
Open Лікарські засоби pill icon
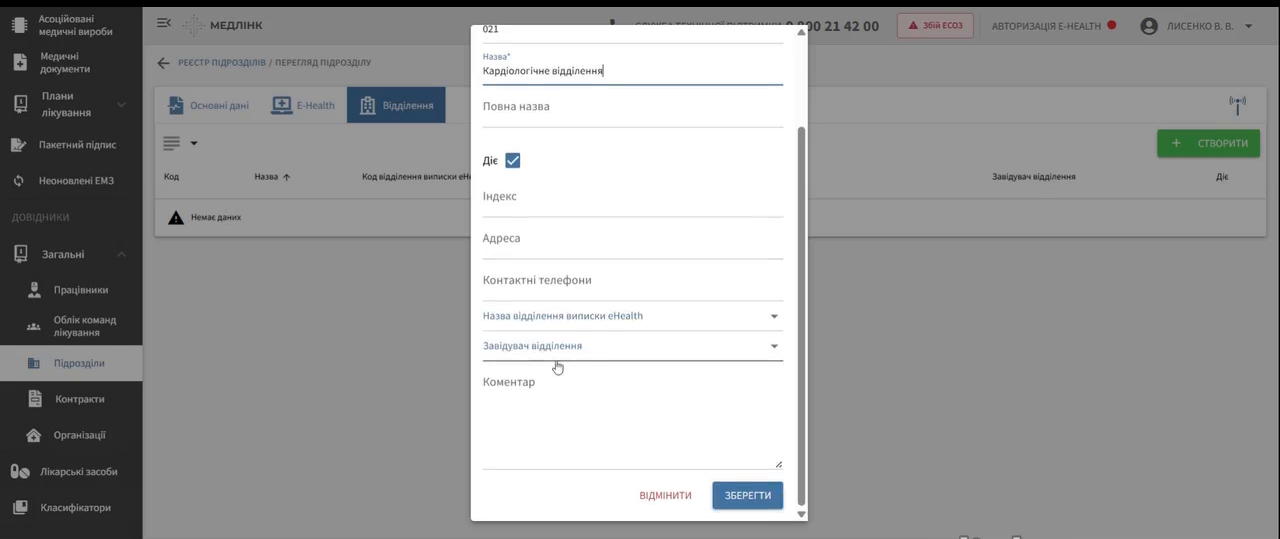(x=20, y=472)
